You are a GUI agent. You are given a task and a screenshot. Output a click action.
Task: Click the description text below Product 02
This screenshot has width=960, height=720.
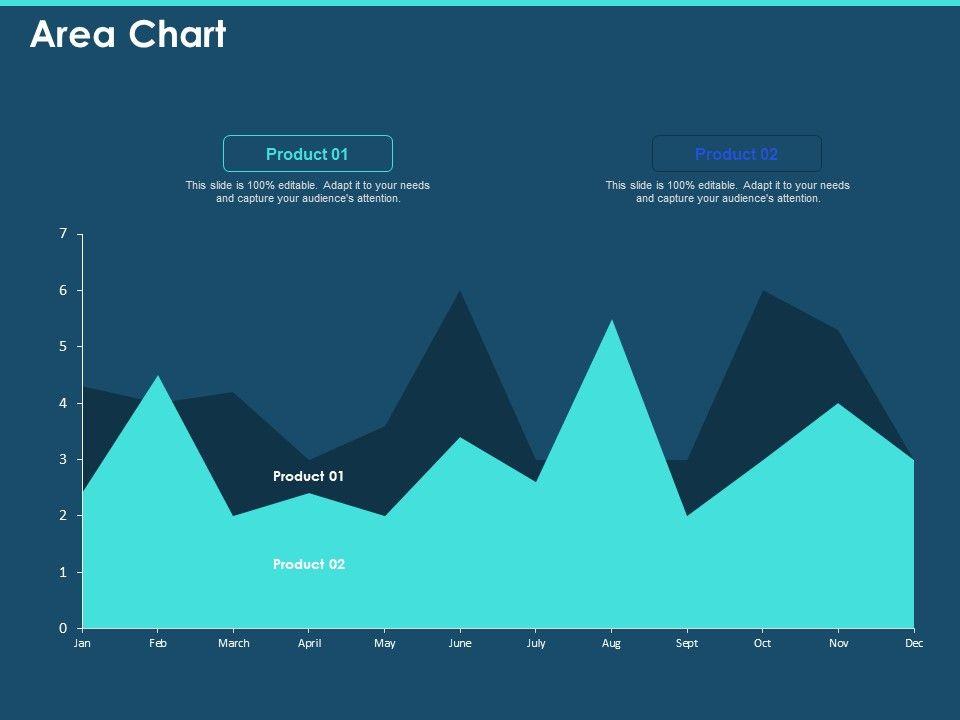(727, 192)
